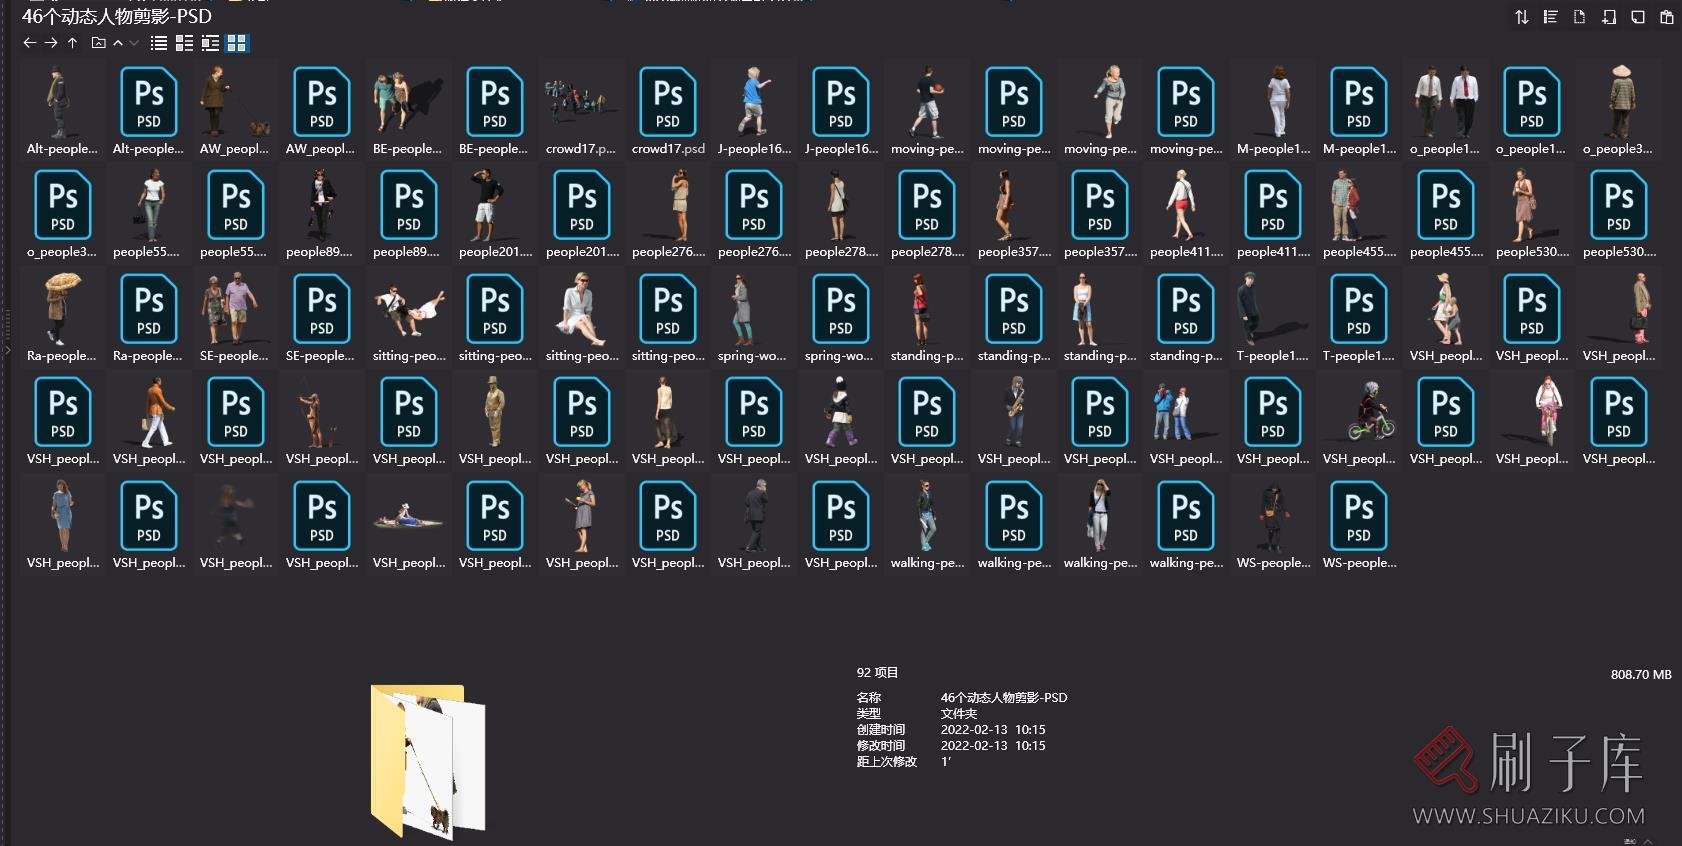Viewport: 1682px width, 846px height.
Task: Select the o_people3 PSD file icon
Action: [63, 205]
